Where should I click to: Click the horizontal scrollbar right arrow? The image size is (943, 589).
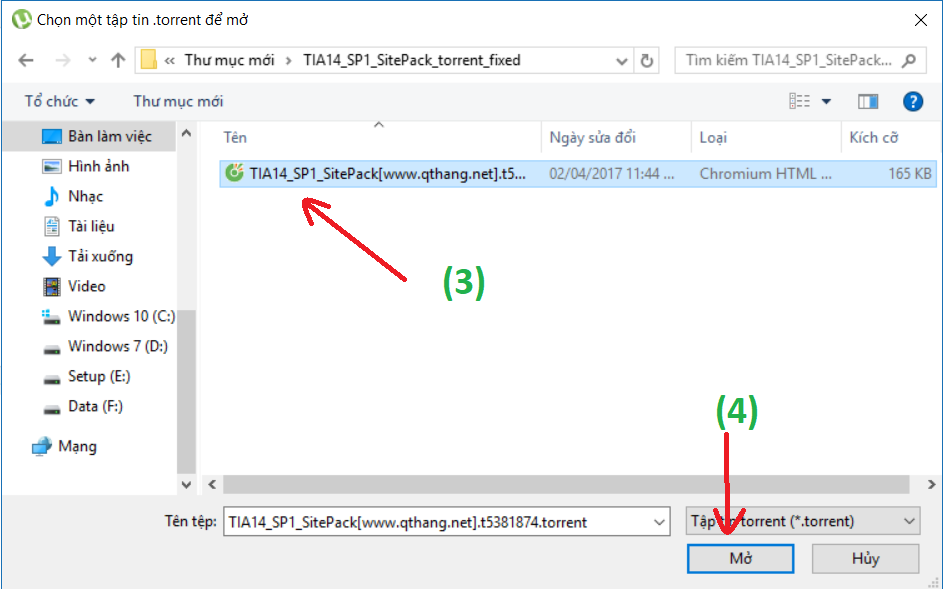931,484
